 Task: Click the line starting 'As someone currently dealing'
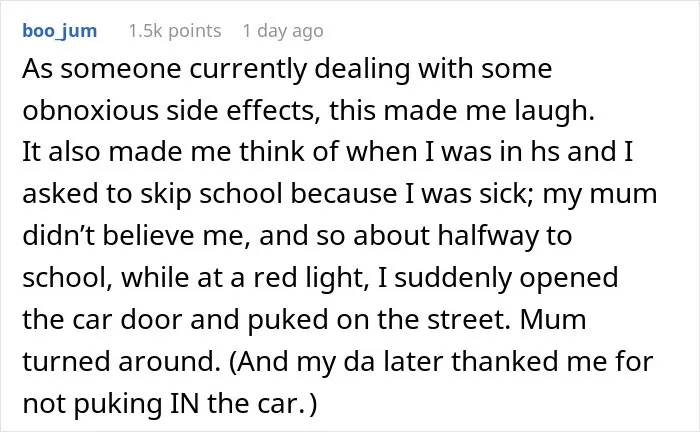[x=287, y=69]
